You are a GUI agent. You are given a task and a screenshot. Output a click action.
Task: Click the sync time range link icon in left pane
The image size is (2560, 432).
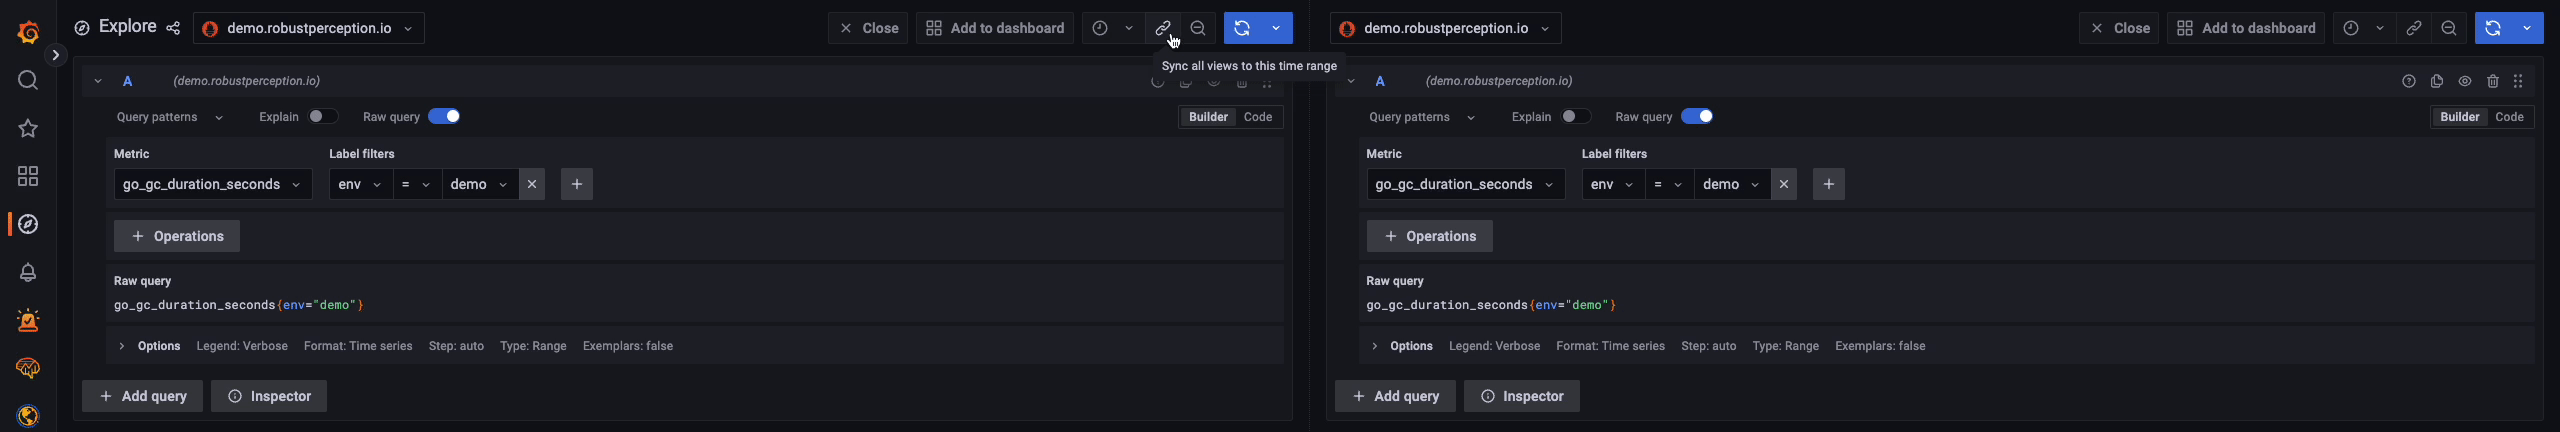pyautogui.click(x=1162, y=28)
